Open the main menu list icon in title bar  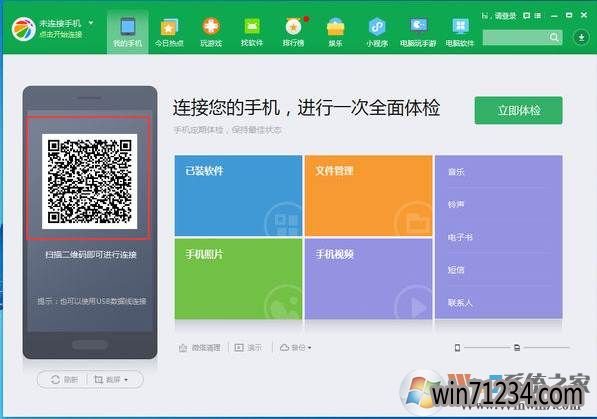pyautogui.click(x=538, y=16)
